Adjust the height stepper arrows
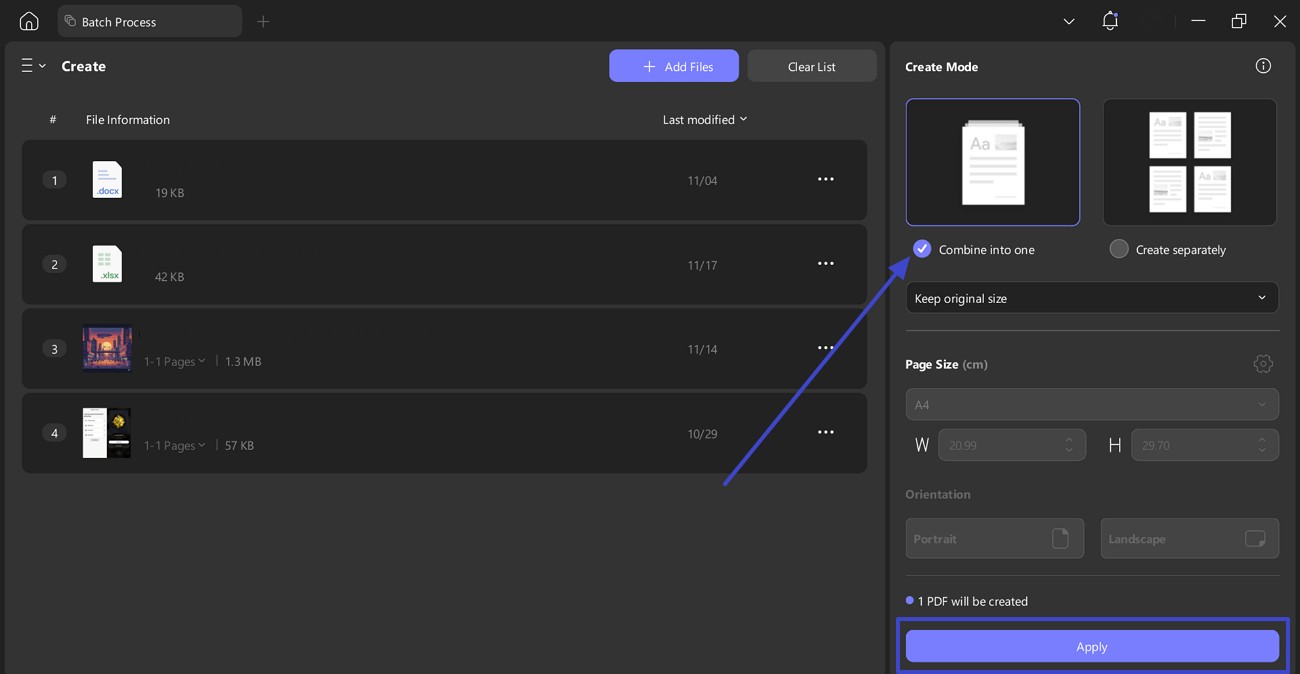This screenshot has height=674, width=1300. click(1262, 445)
